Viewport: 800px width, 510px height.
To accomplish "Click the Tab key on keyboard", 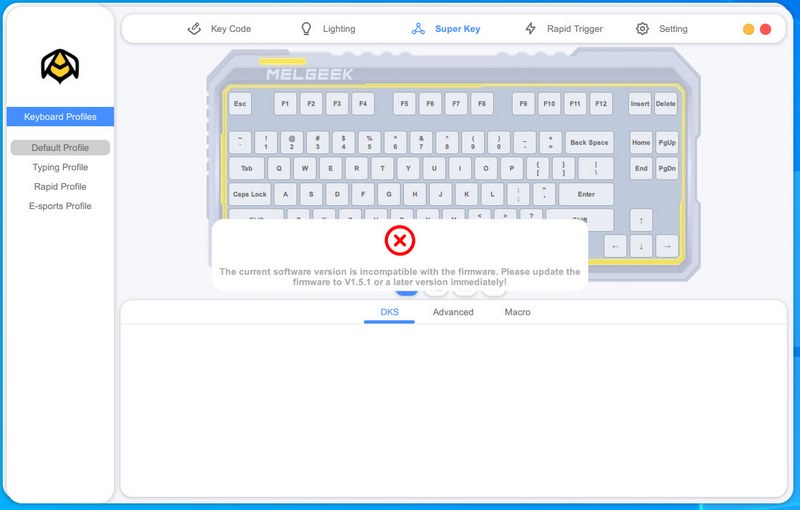I will point(246,168).
